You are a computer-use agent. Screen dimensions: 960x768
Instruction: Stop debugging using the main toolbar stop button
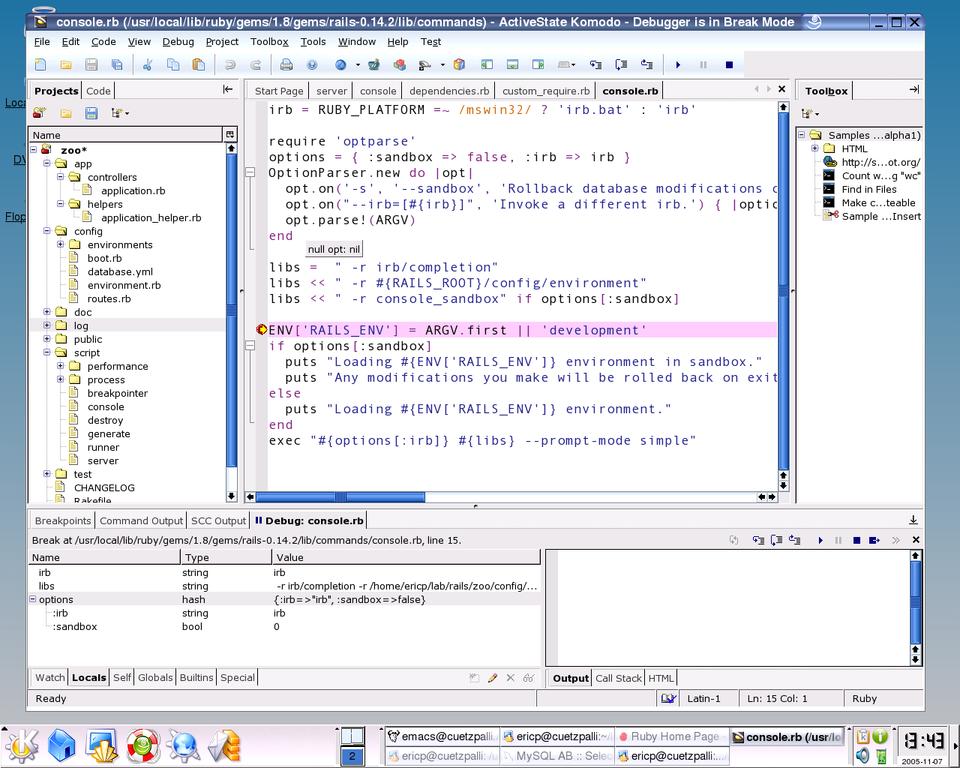click(x=729, y=65)
